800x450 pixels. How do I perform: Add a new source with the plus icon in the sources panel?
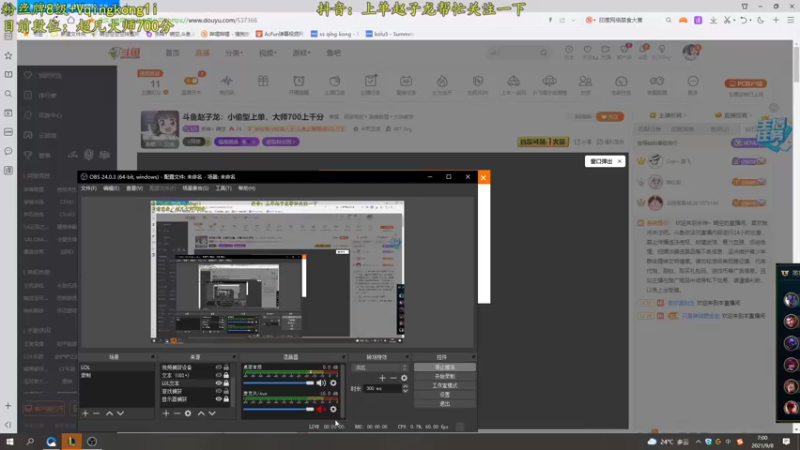(166, 413)
